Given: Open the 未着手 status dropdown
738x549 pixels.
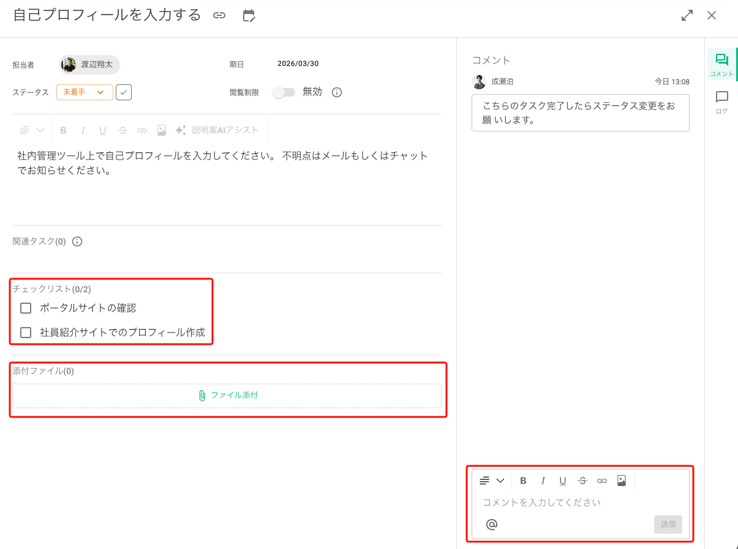Looking at the screenshot, I should coord(84,92).
